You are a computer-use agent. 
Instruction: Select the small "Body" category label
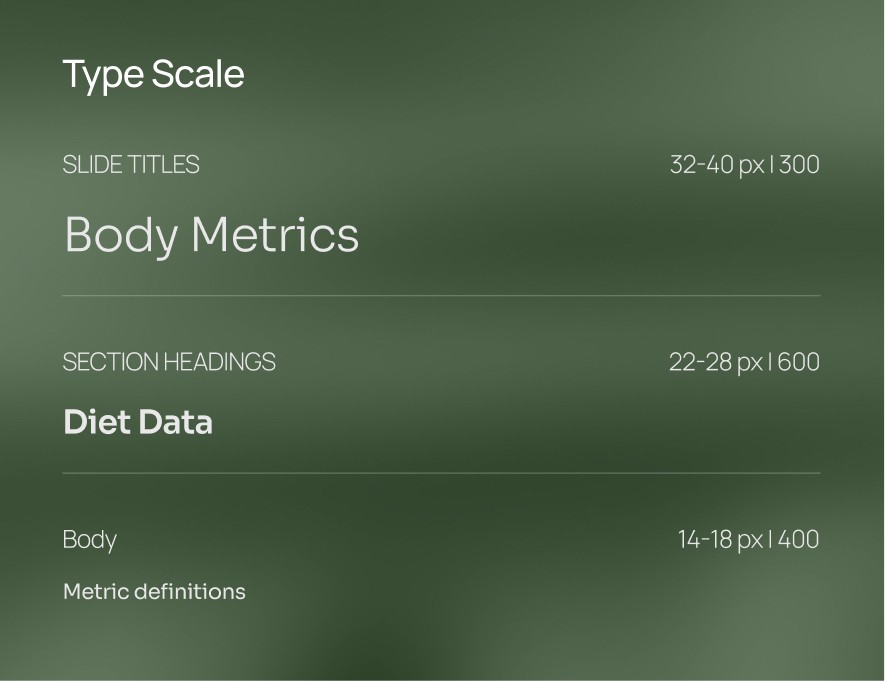click(90, 541)
